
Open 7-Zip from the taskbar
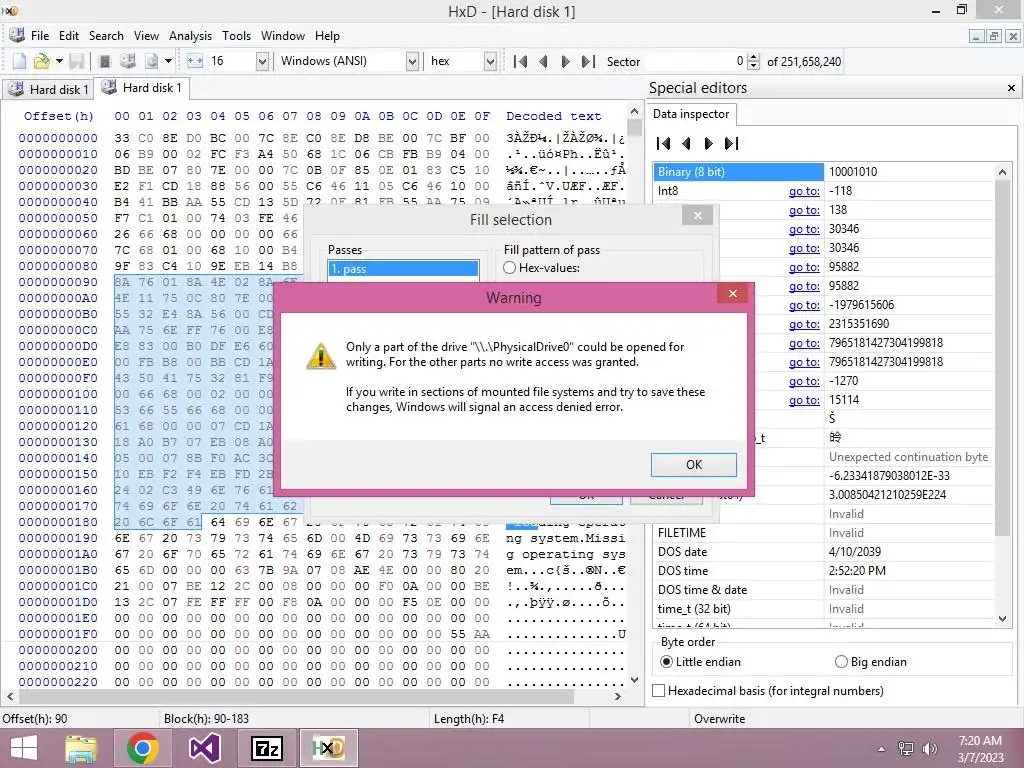[266, 748]
